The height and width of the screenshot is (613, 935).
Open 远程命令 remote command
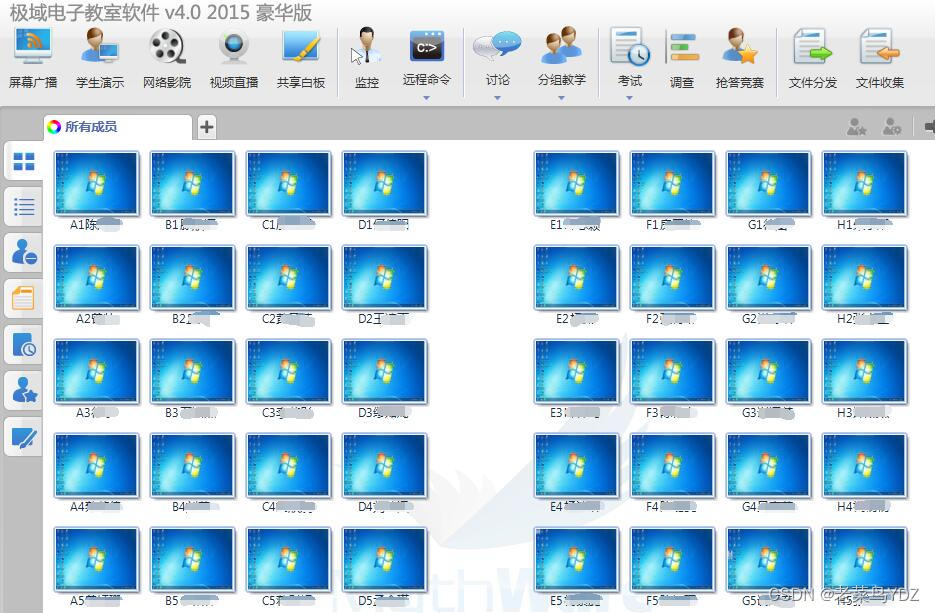click(x=426, y=57)
